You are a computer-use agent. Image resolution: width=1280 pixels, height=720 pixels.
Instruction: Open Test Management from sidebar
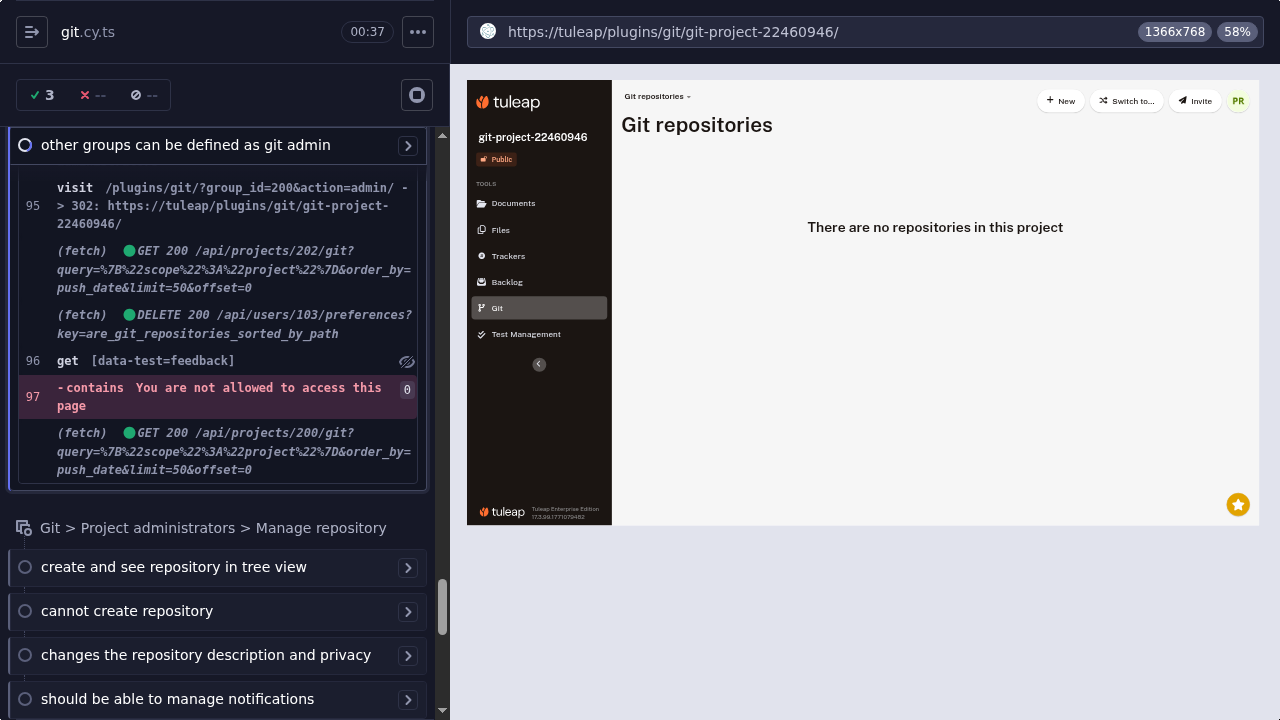click(526, 334)
